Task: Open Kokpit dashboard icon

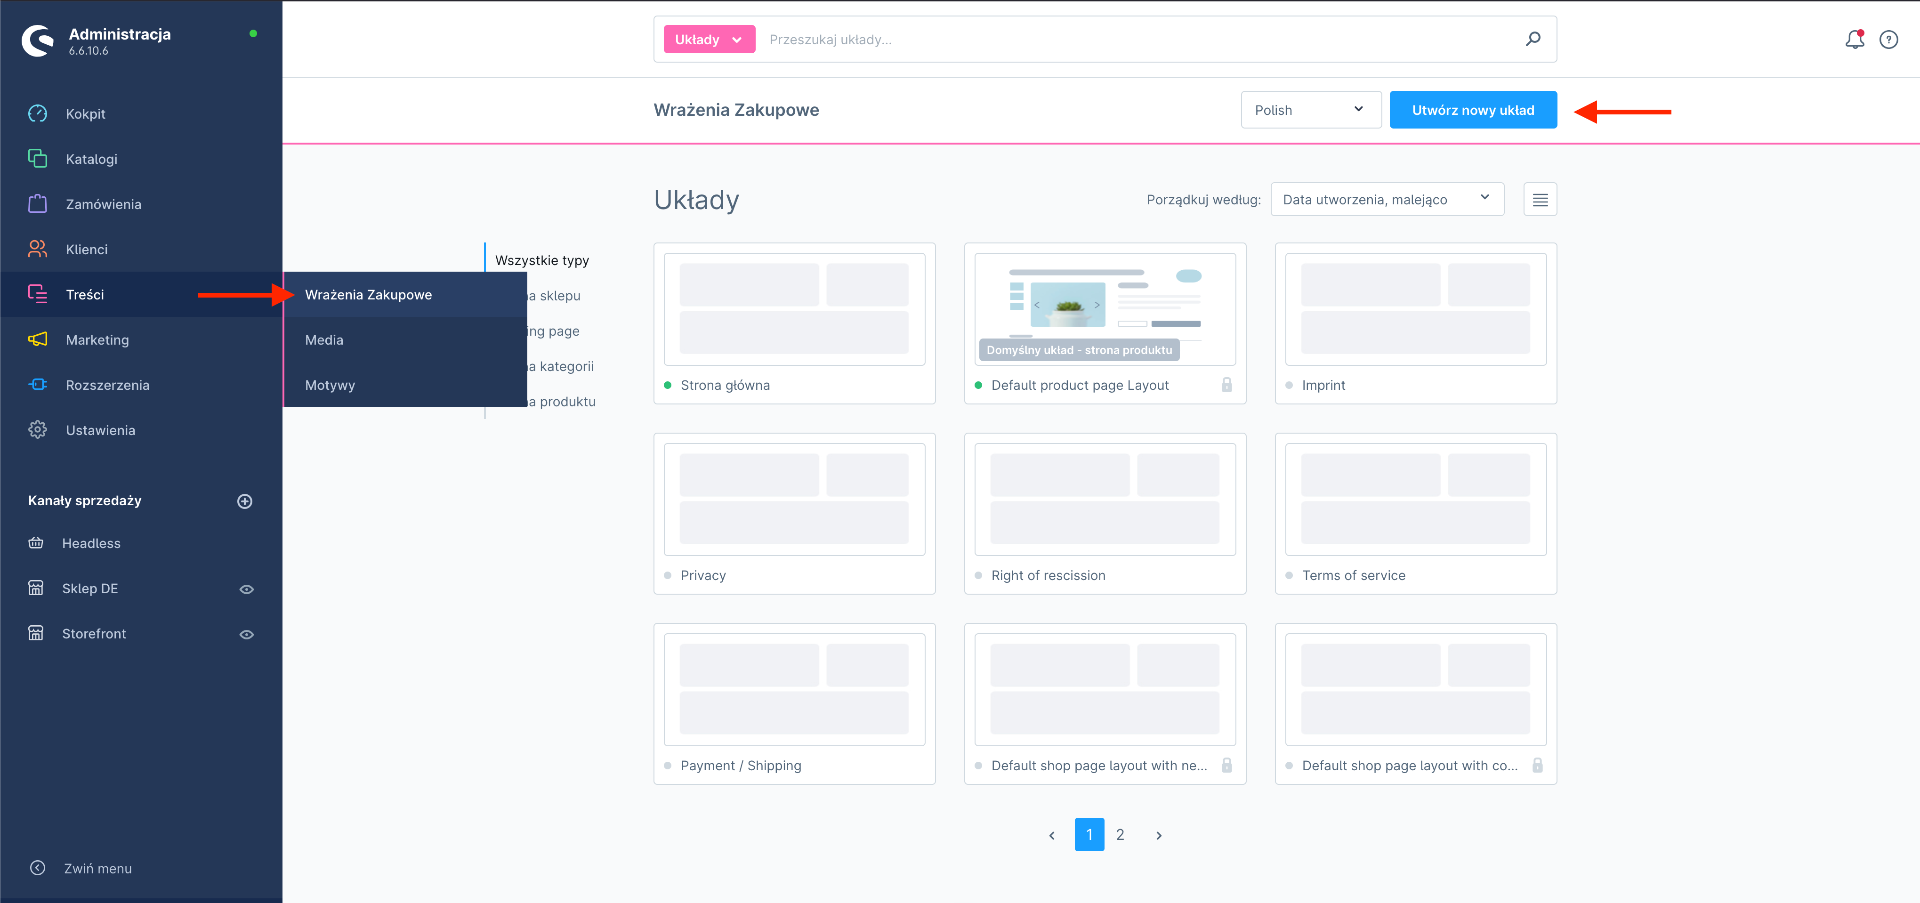Action: coord(38,114)
